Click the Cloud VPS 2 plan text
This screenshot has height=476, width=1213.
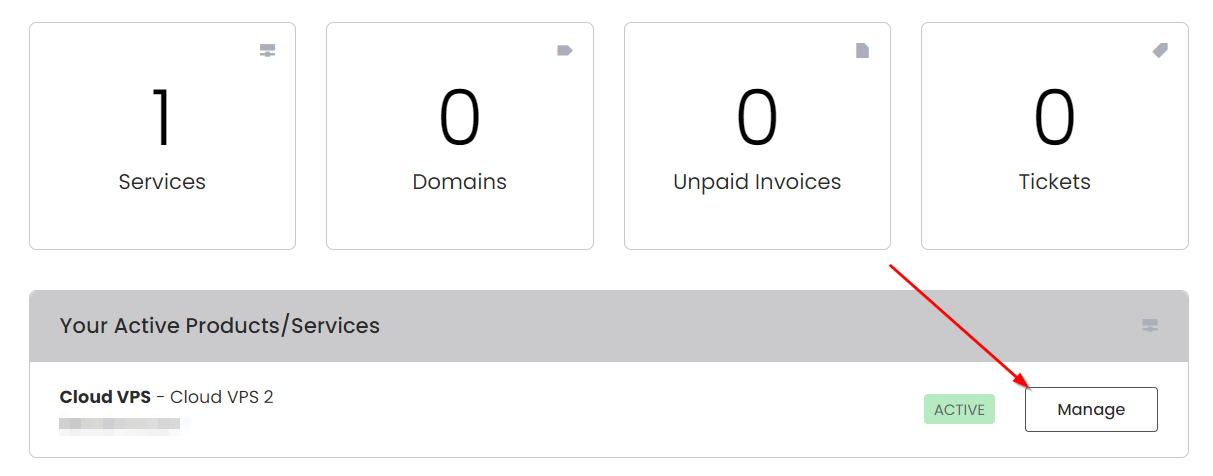[x=222, y=397]
